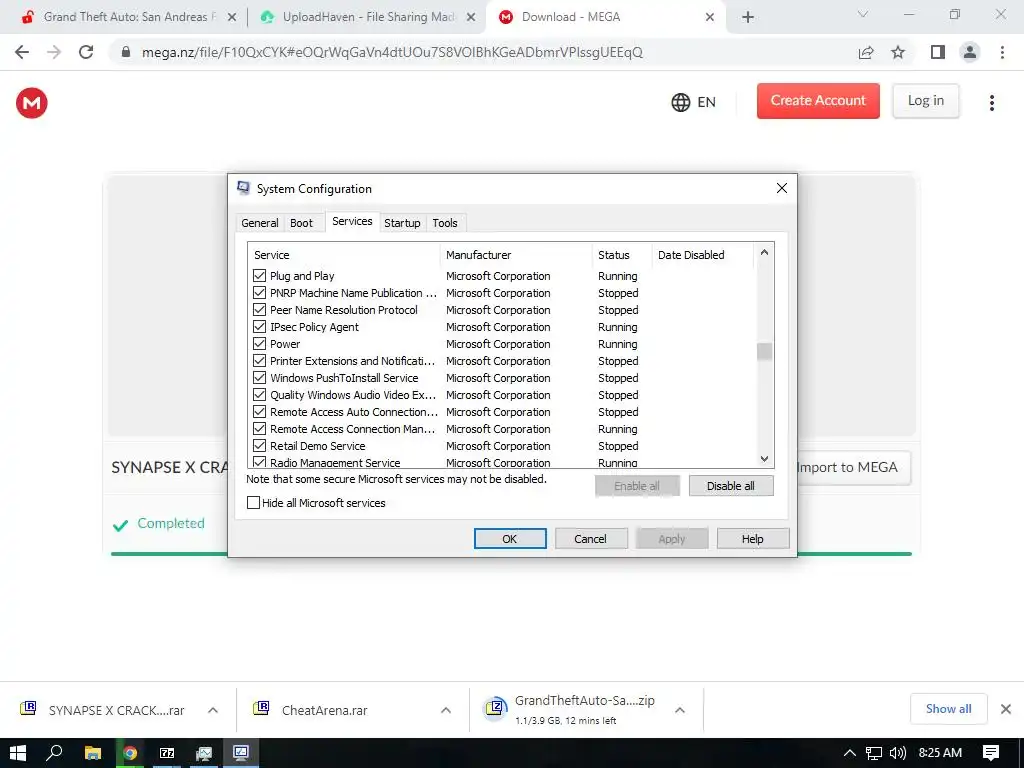Open File Explorer from taskbar

93,753
